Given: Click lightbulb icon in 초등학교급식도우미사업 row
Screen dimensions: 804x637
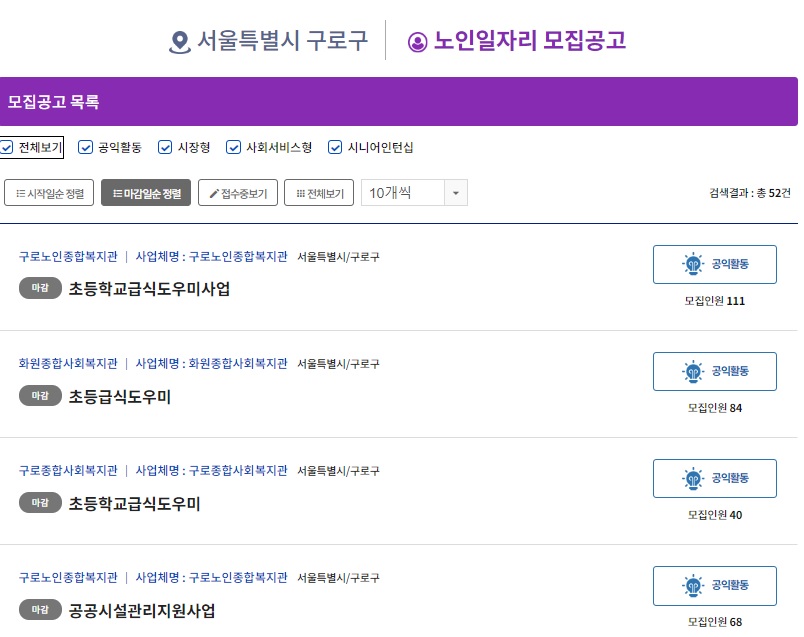Looking at the screenshot, I should coord(693,264).
